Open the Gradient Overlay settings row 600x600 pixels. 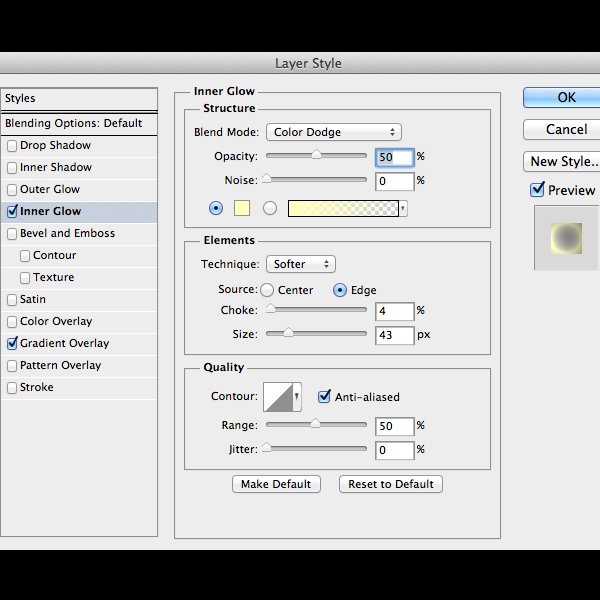79,343
